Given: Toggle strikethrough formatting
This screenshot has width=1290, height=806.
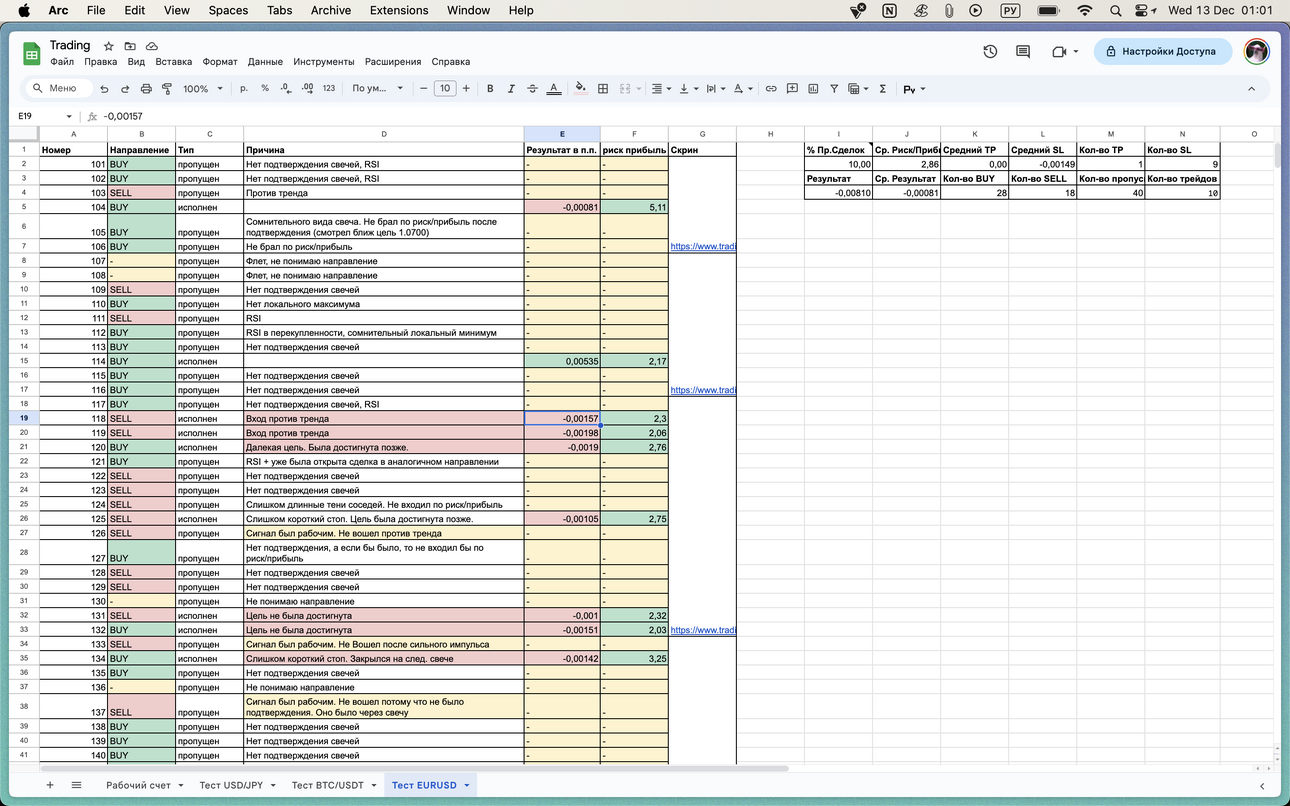Looking at the screenshot, I should (x=532, y=89).
